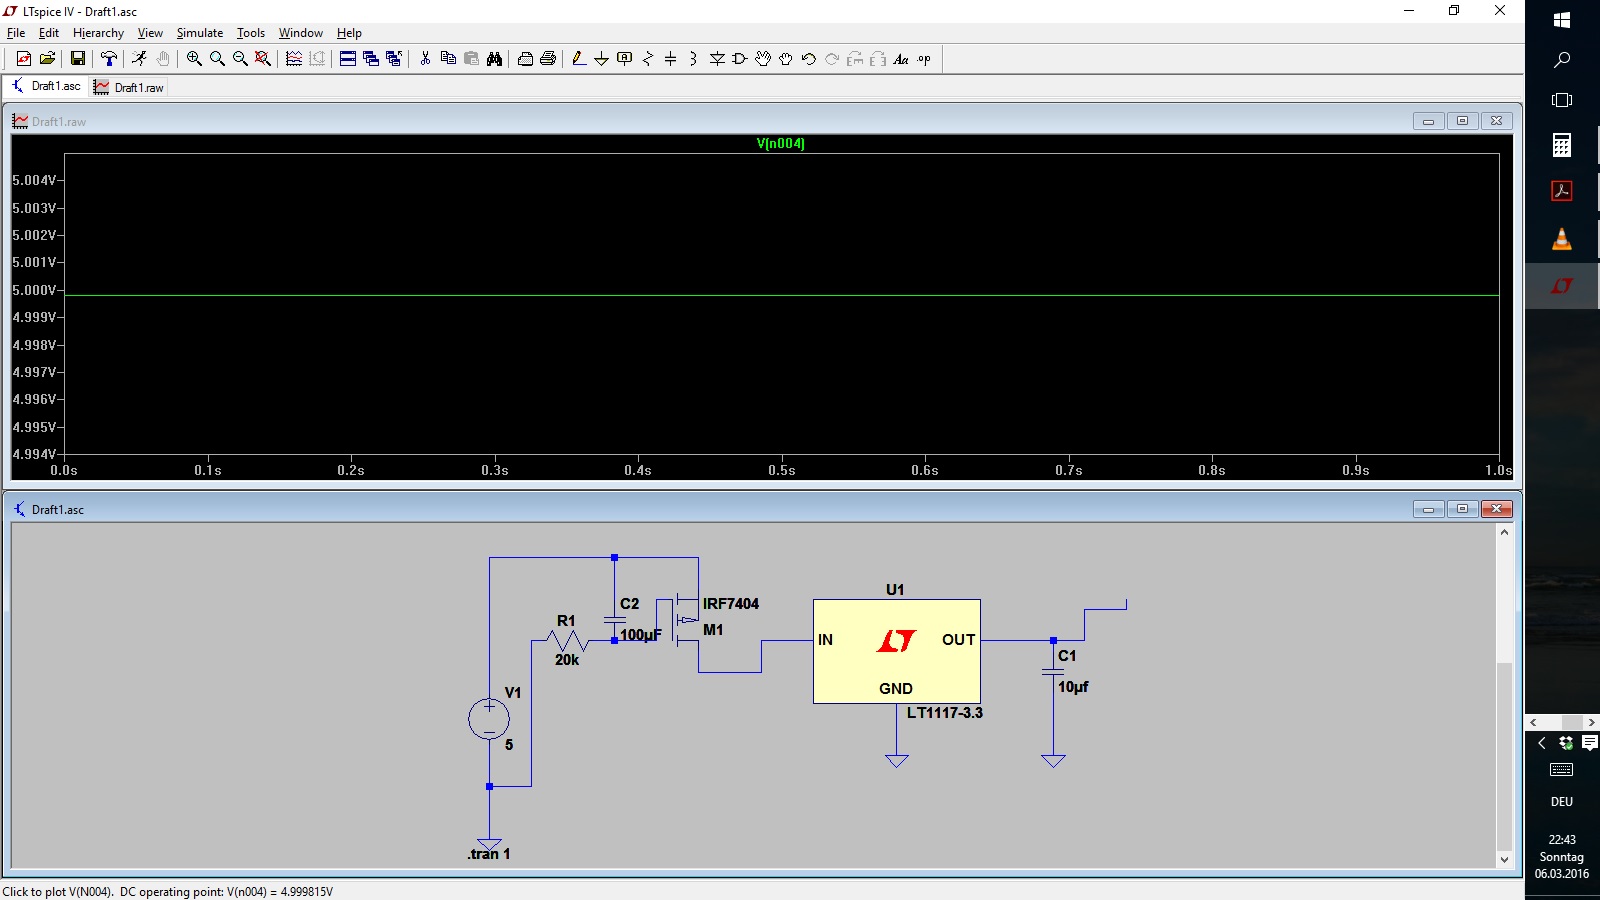Open the File menu
Viewport: 1600px width, 900px height.
(x=16, y=33)
